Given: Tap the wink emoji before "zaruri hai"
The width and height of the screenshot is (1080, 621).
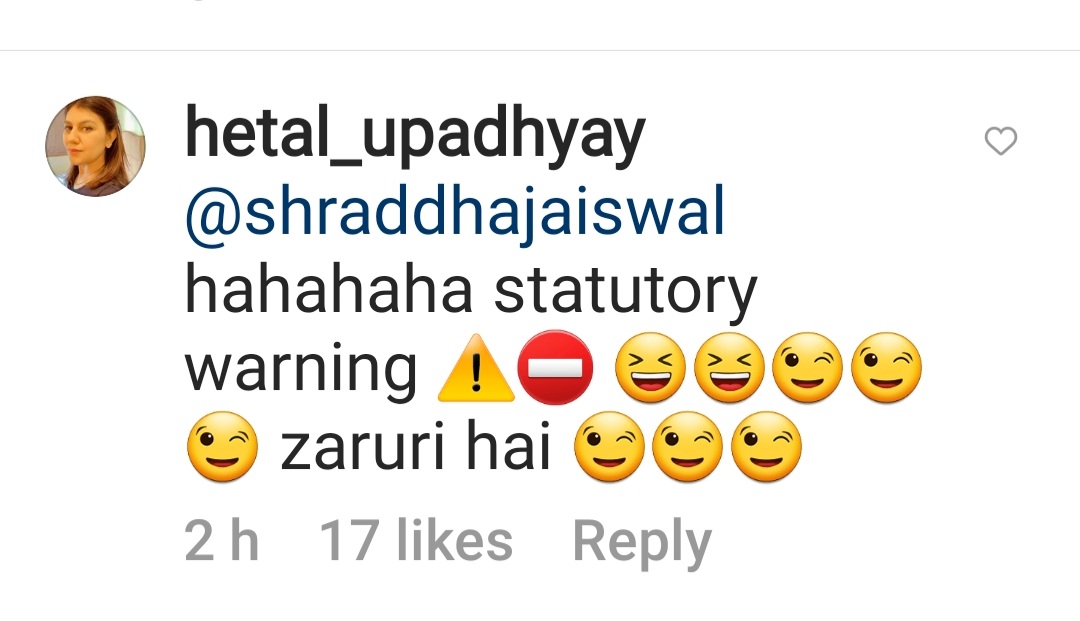Looking at the screenshot, I should click(x=222, y=446).
